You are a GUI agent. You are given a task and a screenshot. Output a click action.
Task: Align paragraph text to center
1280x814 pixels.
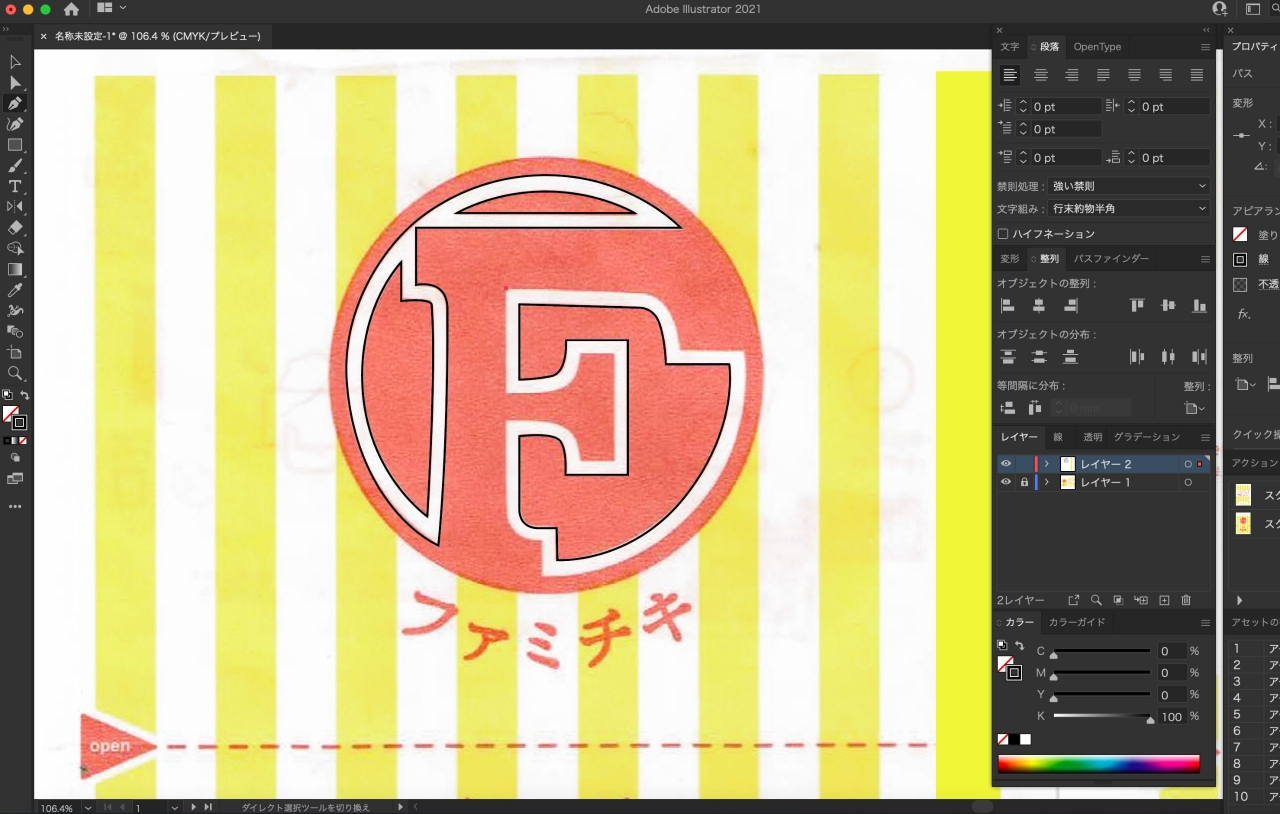[x=1041, y=75]
